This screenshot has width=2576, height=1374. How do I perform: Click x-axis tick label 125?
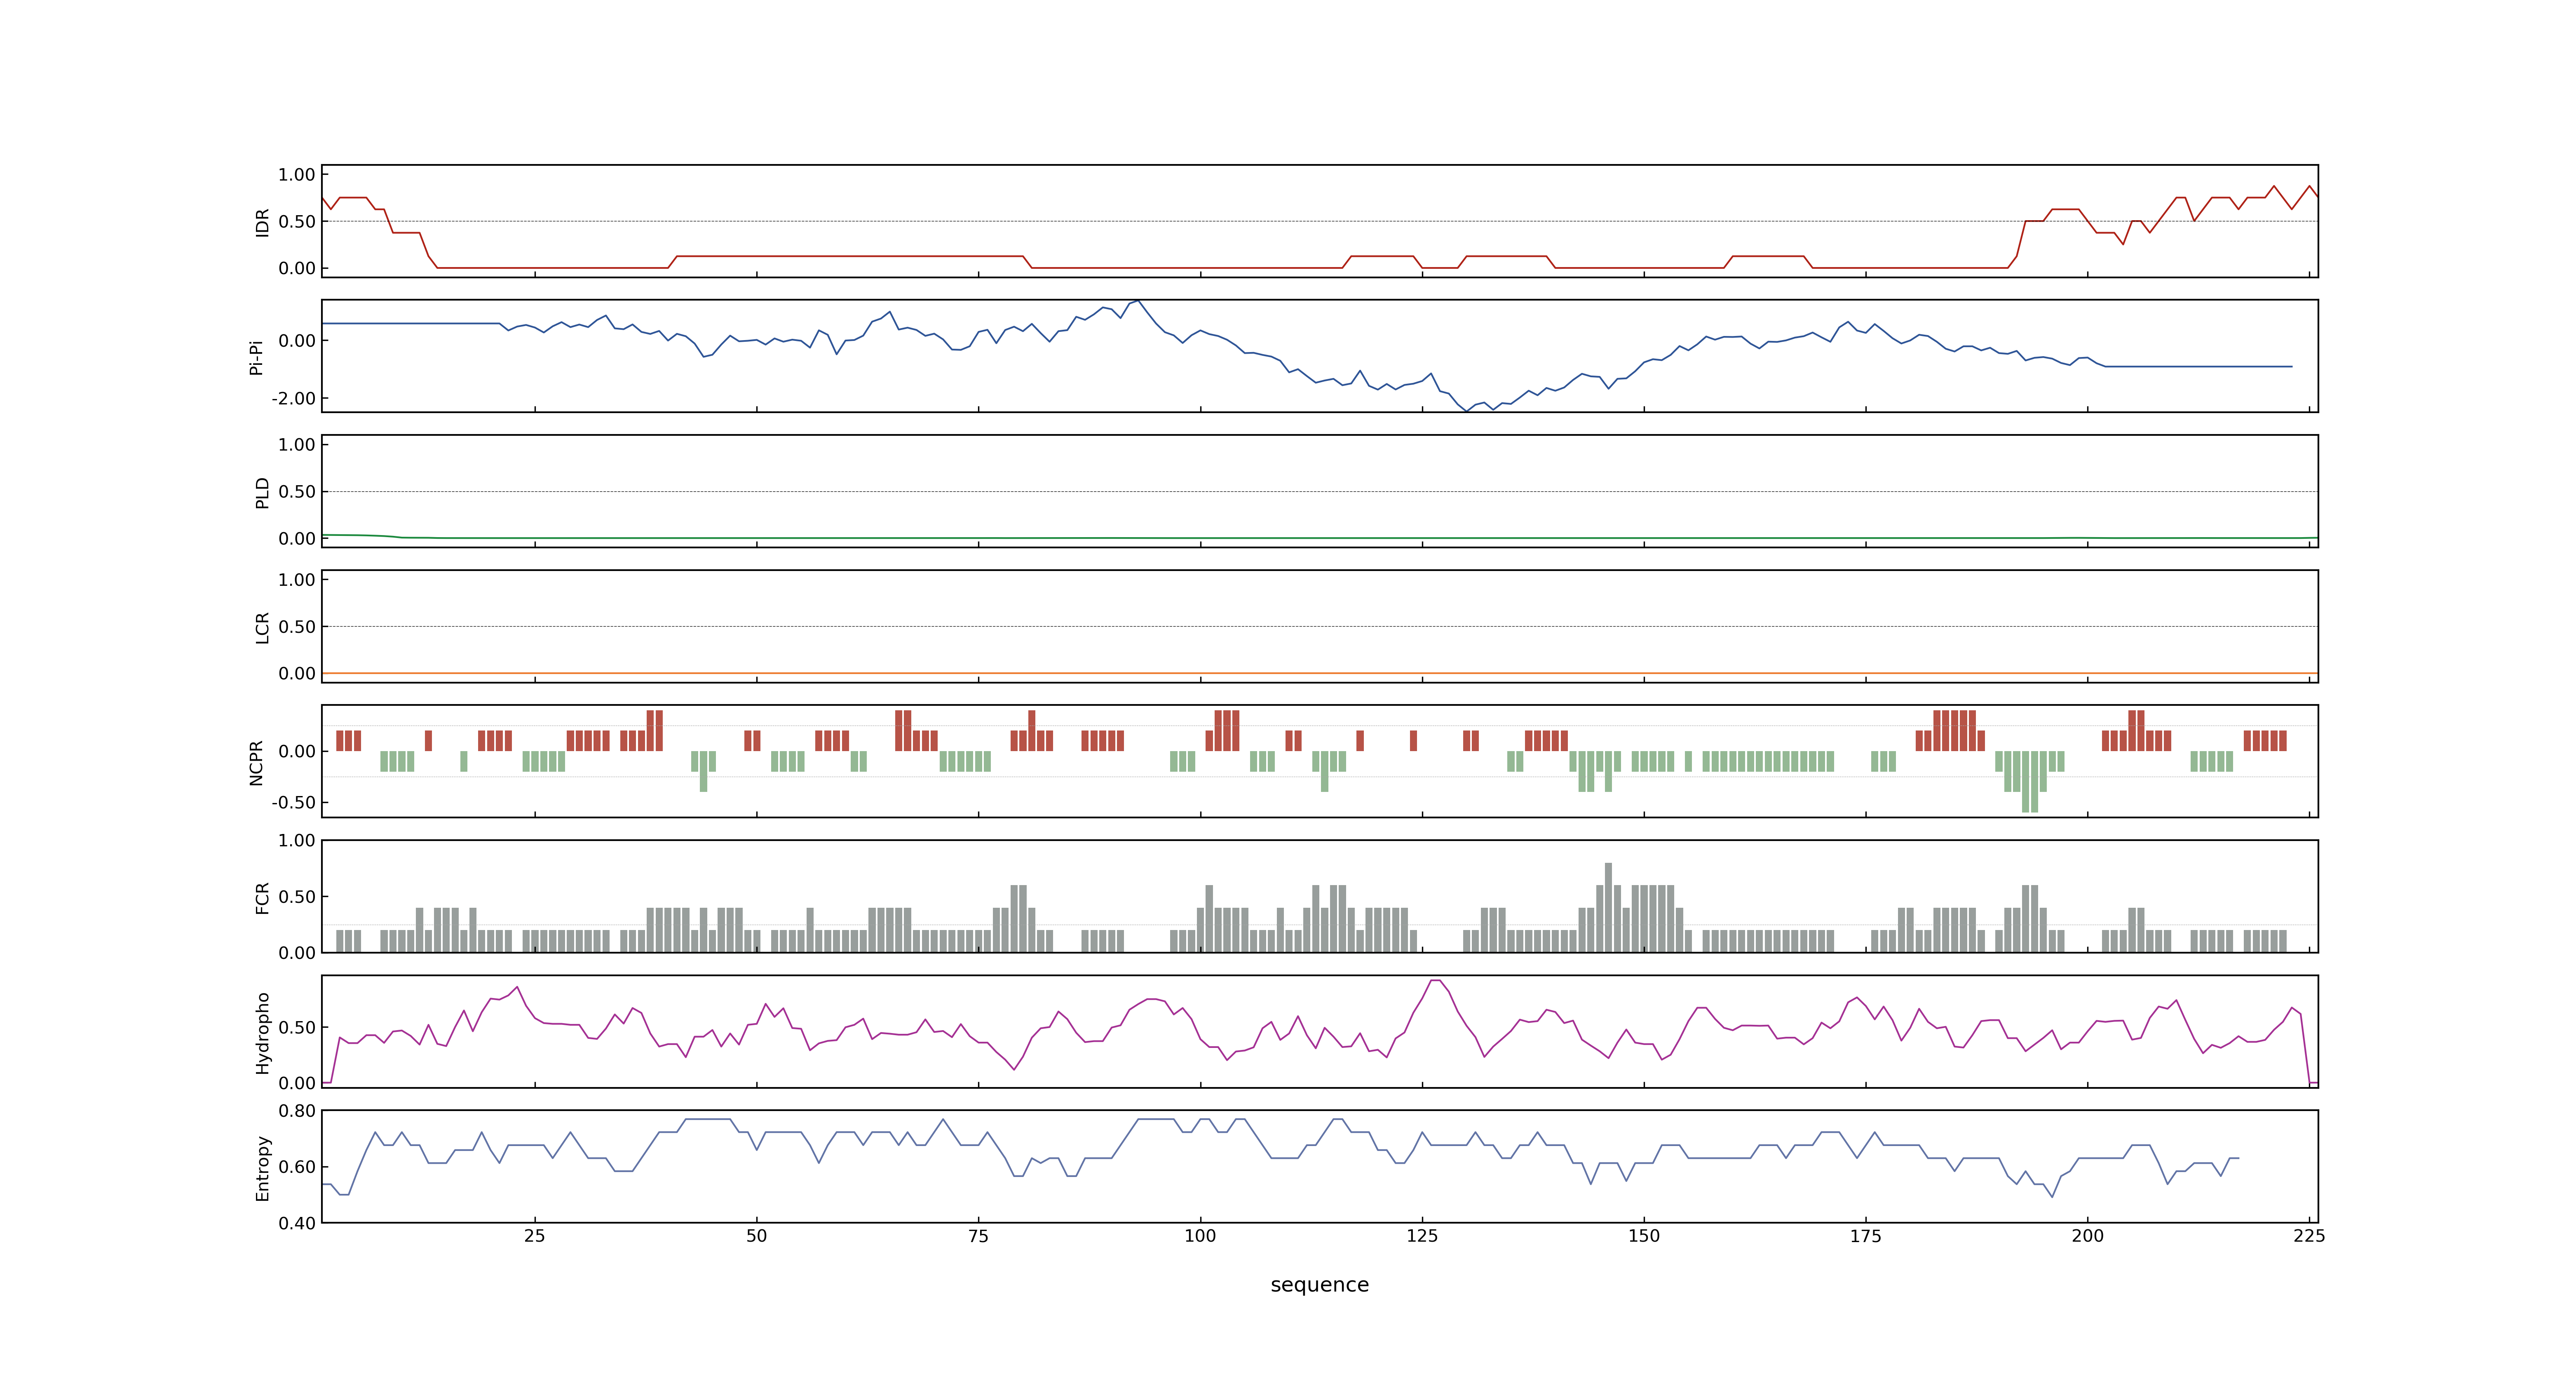pos(1422,1236)
